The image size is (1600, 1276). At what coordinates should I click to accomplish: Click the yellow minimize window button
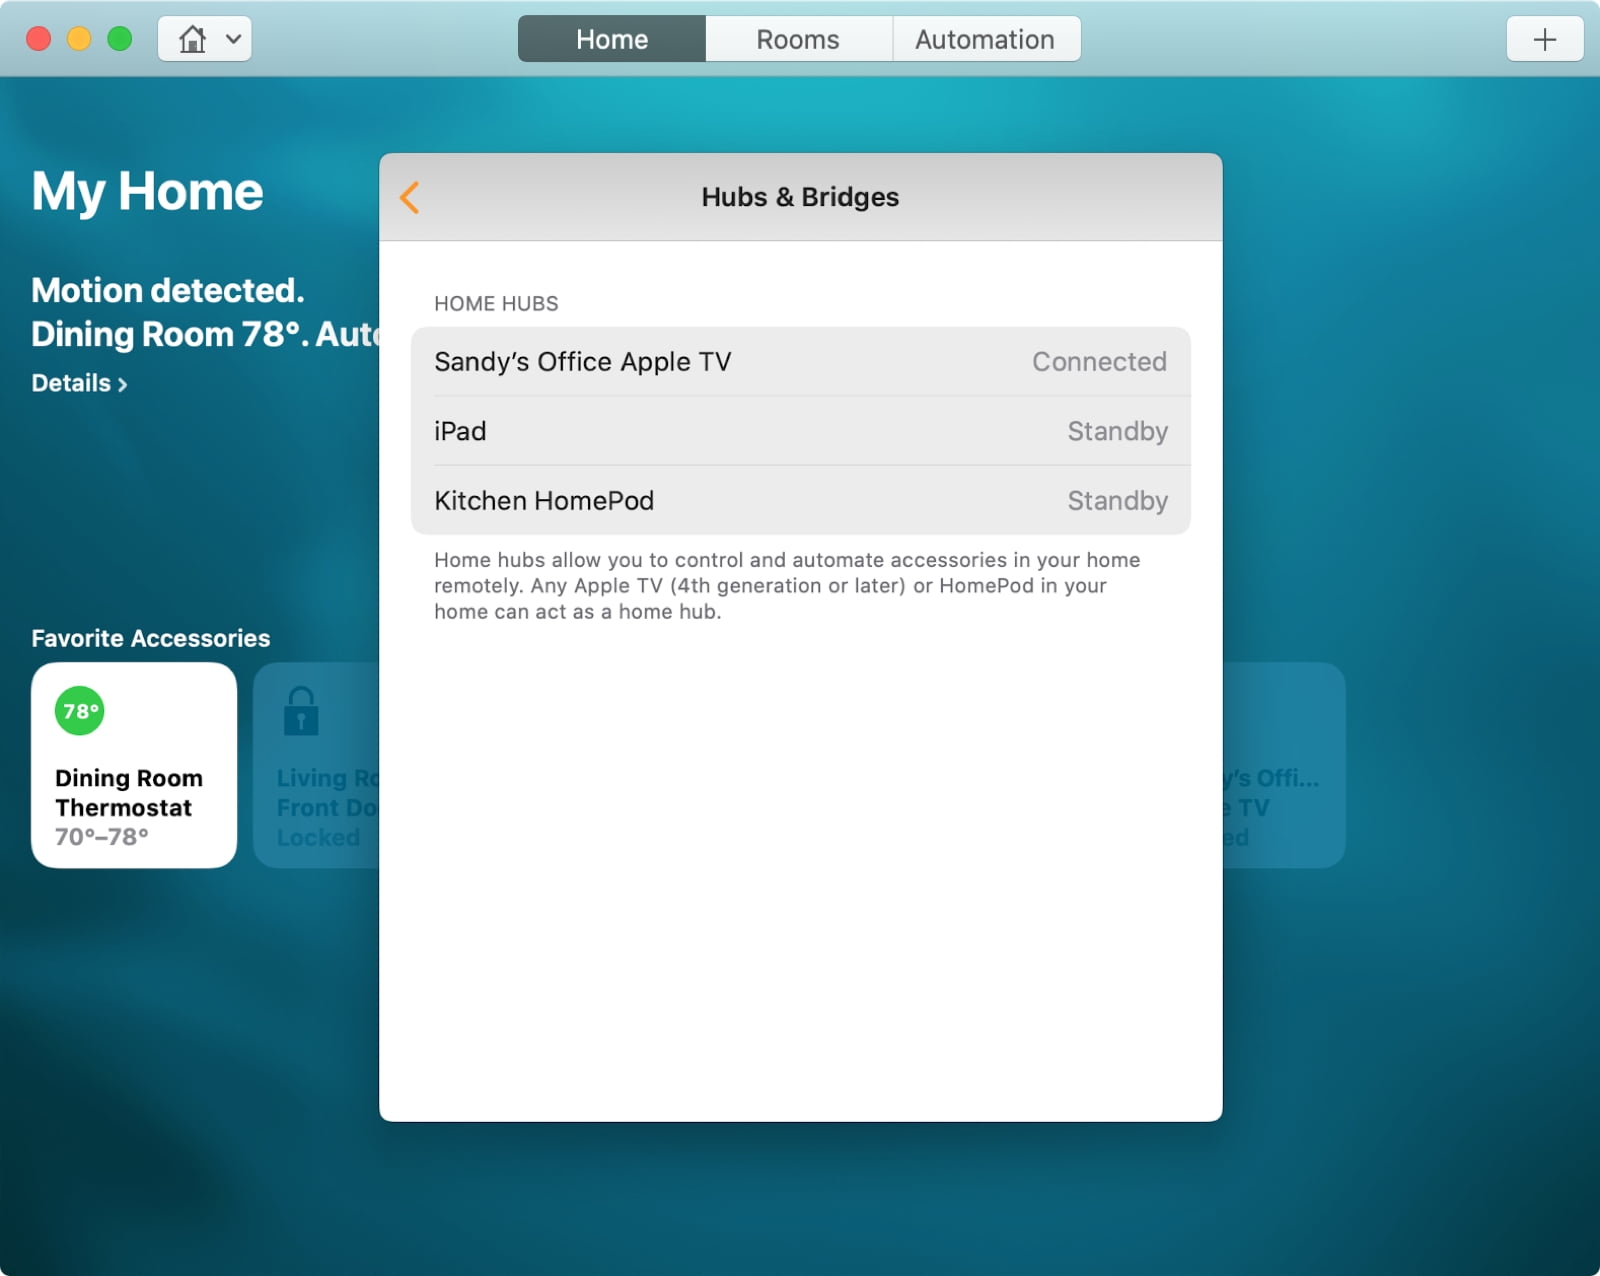tap(79, 39)
